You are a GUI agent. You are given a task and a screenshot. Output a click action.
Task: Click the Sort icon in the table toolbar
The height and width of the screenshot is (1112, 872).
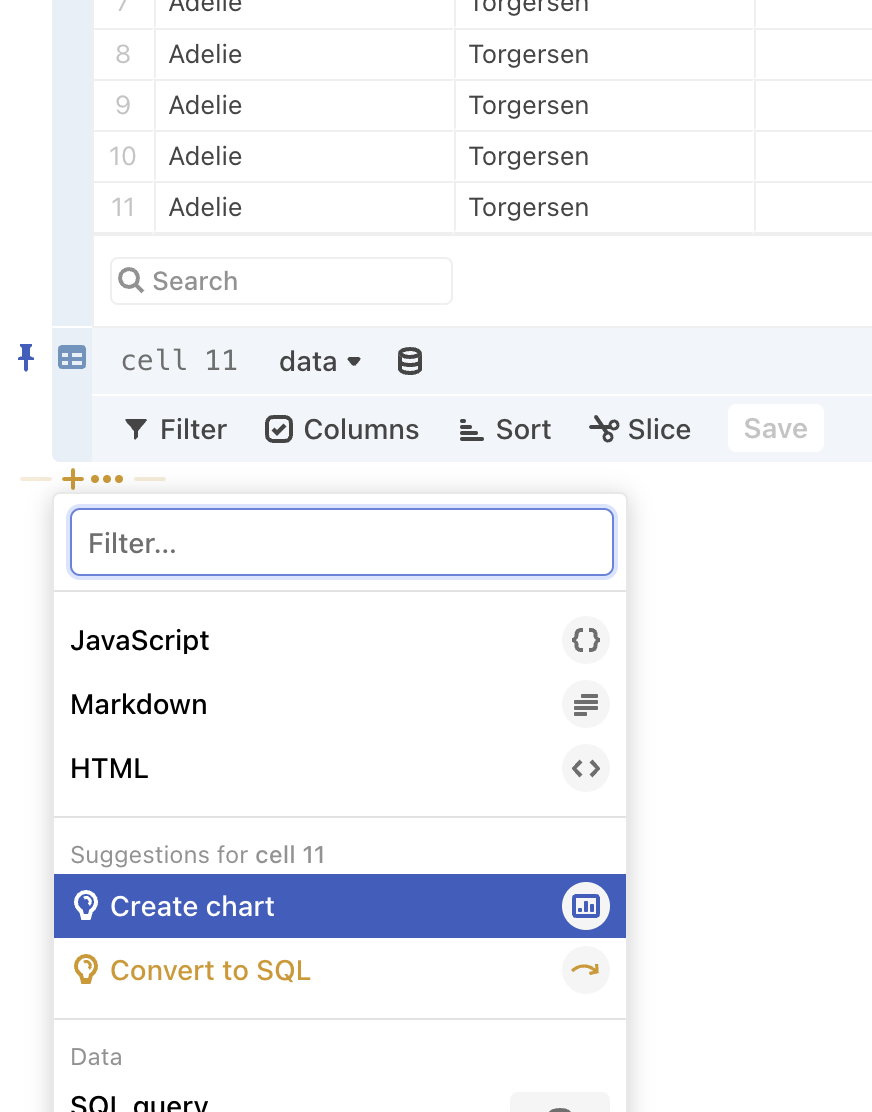pyautogui.click(x=470, y=428)
